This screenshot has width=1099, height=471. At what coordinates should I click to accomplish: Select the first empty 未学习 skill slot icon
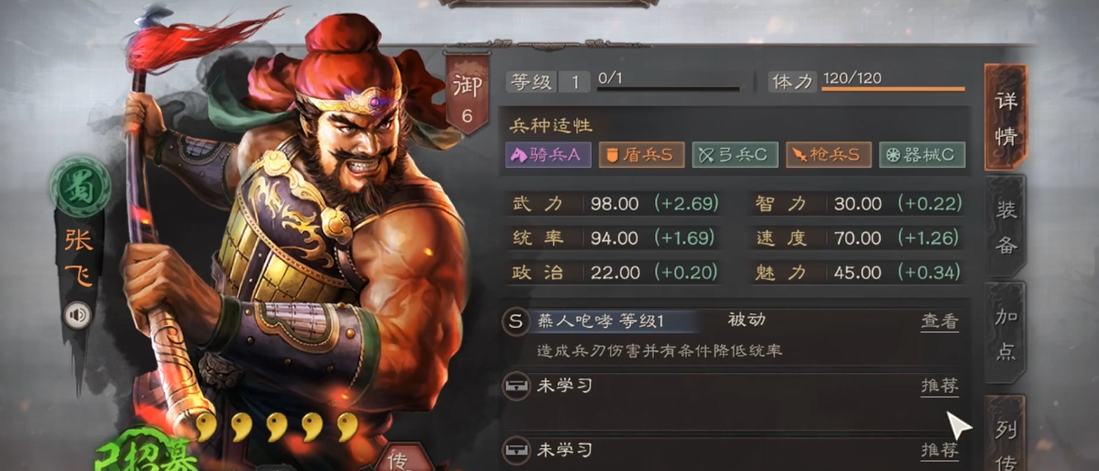(x=516, y=385)
